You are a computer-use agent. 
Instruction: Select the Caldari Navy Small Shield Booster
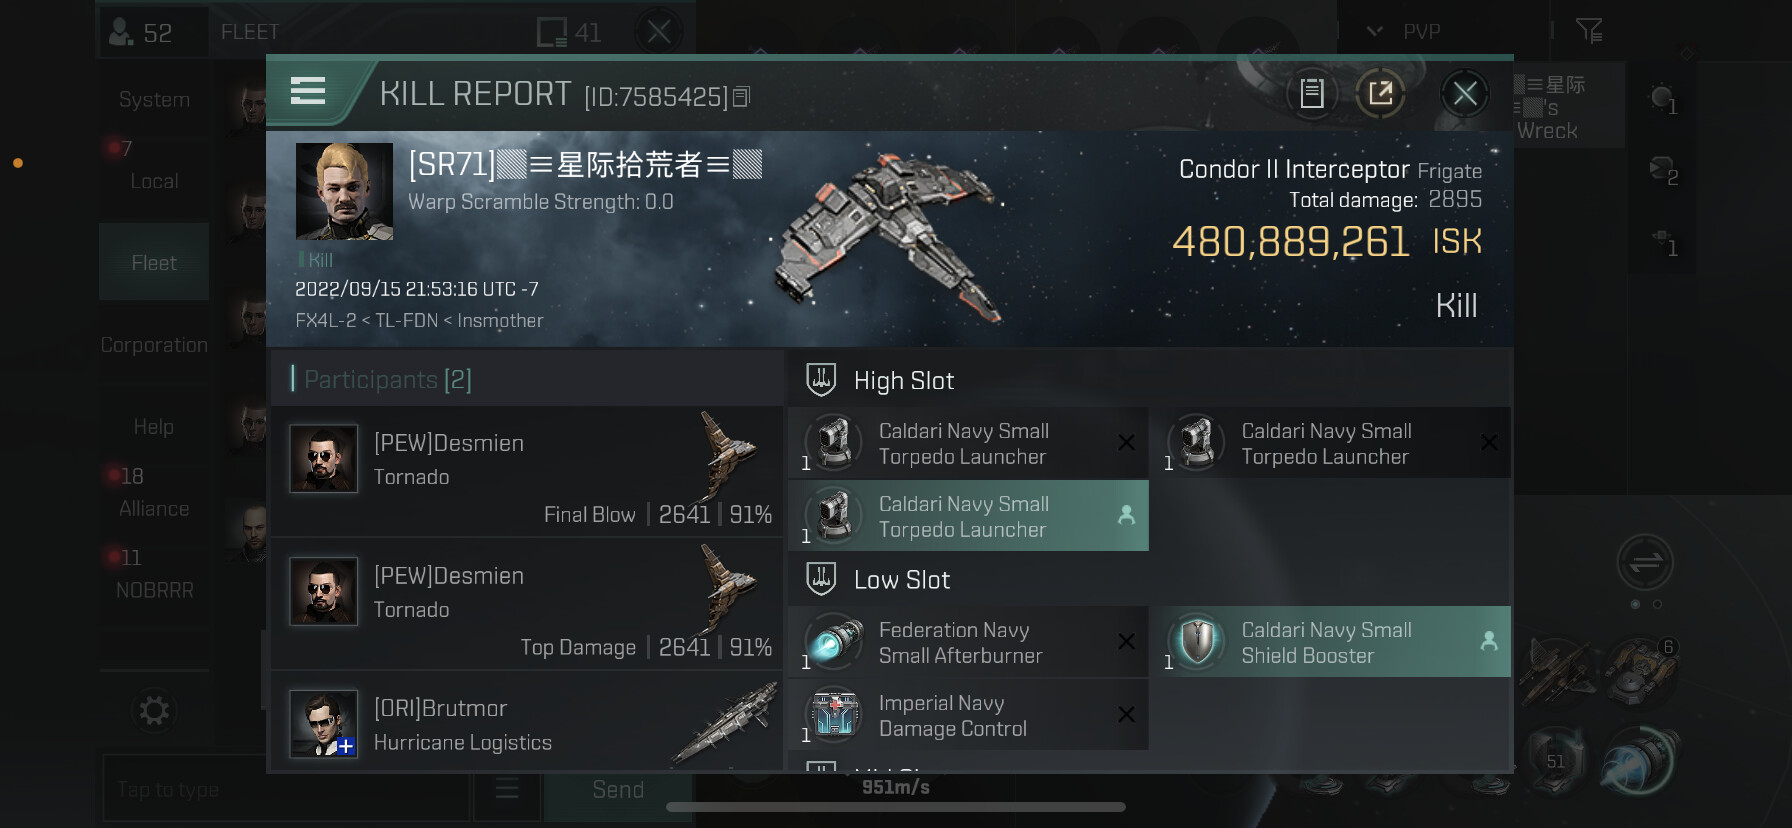pos(1330,642)
